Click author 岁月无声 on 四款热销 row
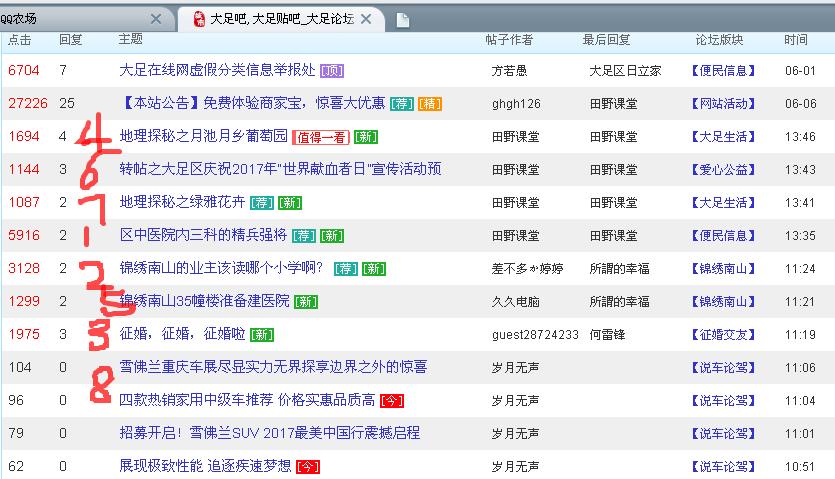This screenshot has height=479, width=835. 515,401
